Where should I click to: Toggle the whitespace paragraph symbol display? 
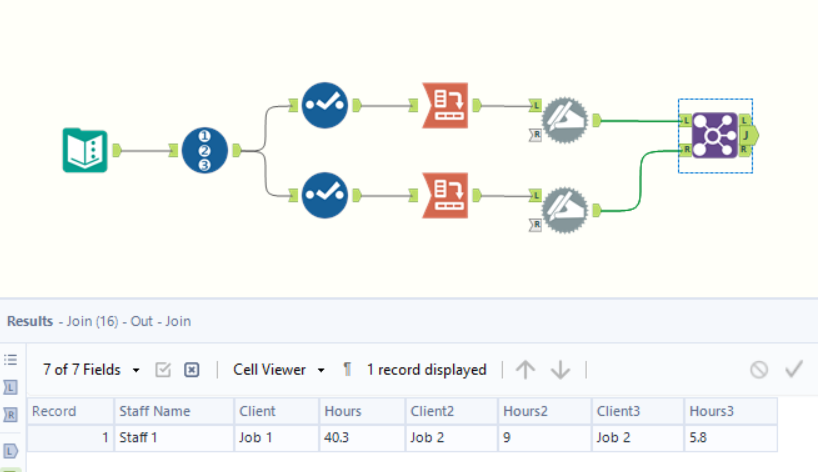click(x=347, y=370)
